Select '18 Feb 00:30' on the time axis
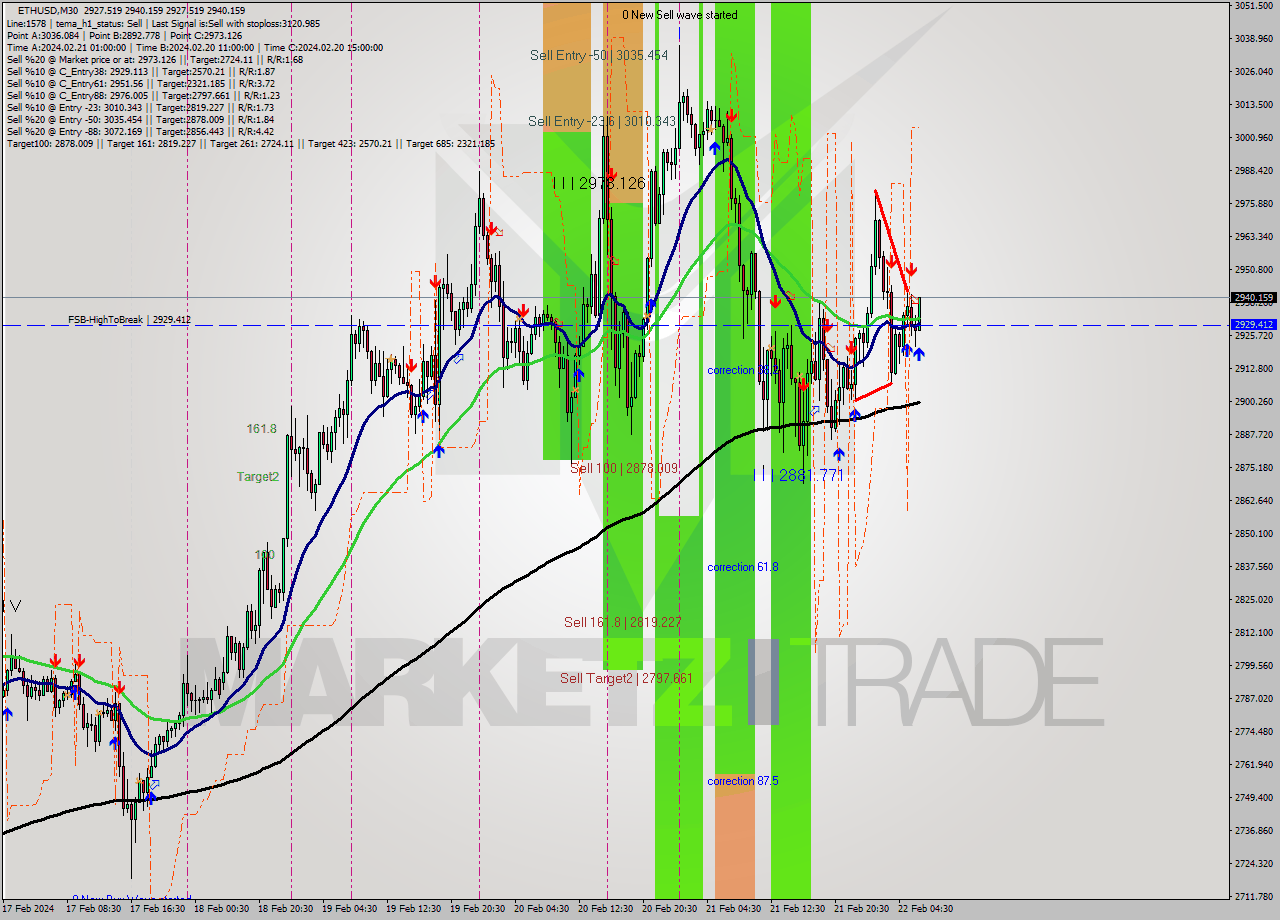The image size is (1280, 920). 220,909
